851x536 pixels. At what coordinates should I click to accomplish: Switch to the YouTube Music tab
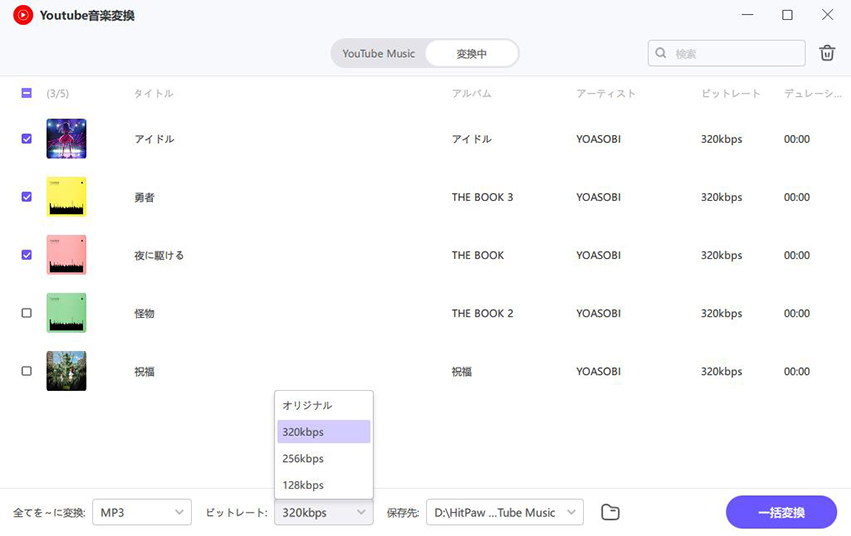pyautogui.click(x=379, y=54)
